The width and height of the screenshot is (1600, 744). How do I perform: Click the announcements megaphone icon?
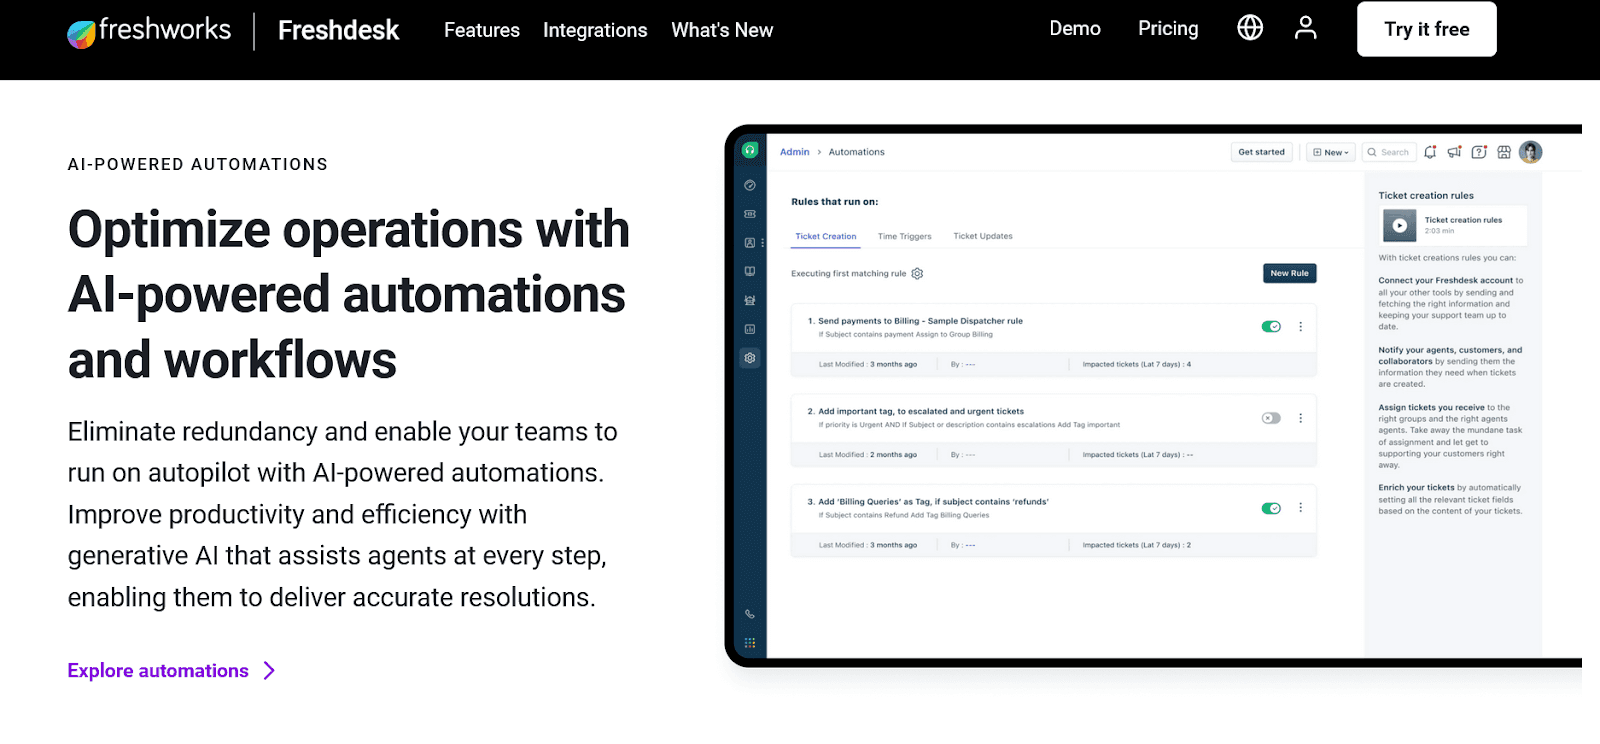coord(1454,152)
